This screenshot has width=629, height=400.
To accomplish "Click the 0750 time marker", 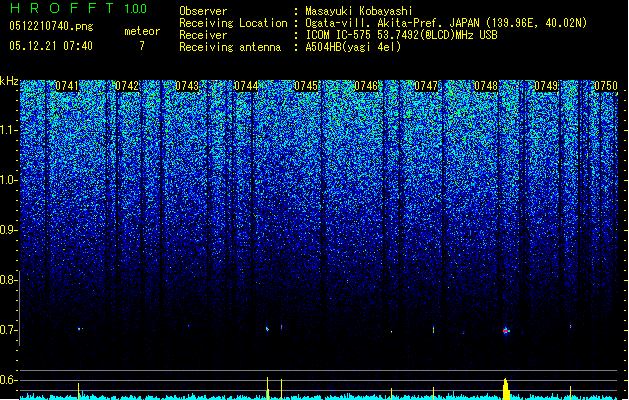I will click(606, 86).
